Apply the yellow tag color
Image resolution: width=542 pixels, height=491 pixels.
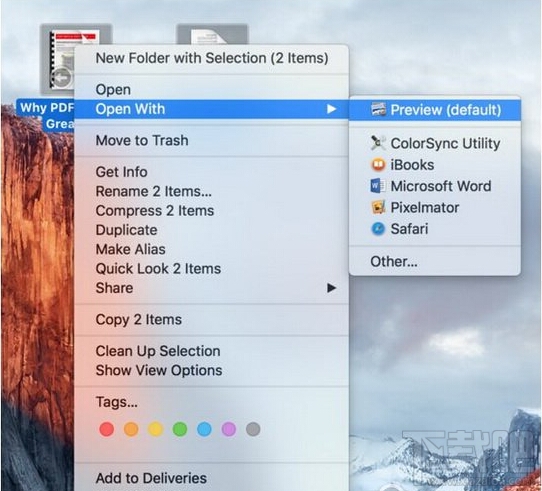coord(156,429)
